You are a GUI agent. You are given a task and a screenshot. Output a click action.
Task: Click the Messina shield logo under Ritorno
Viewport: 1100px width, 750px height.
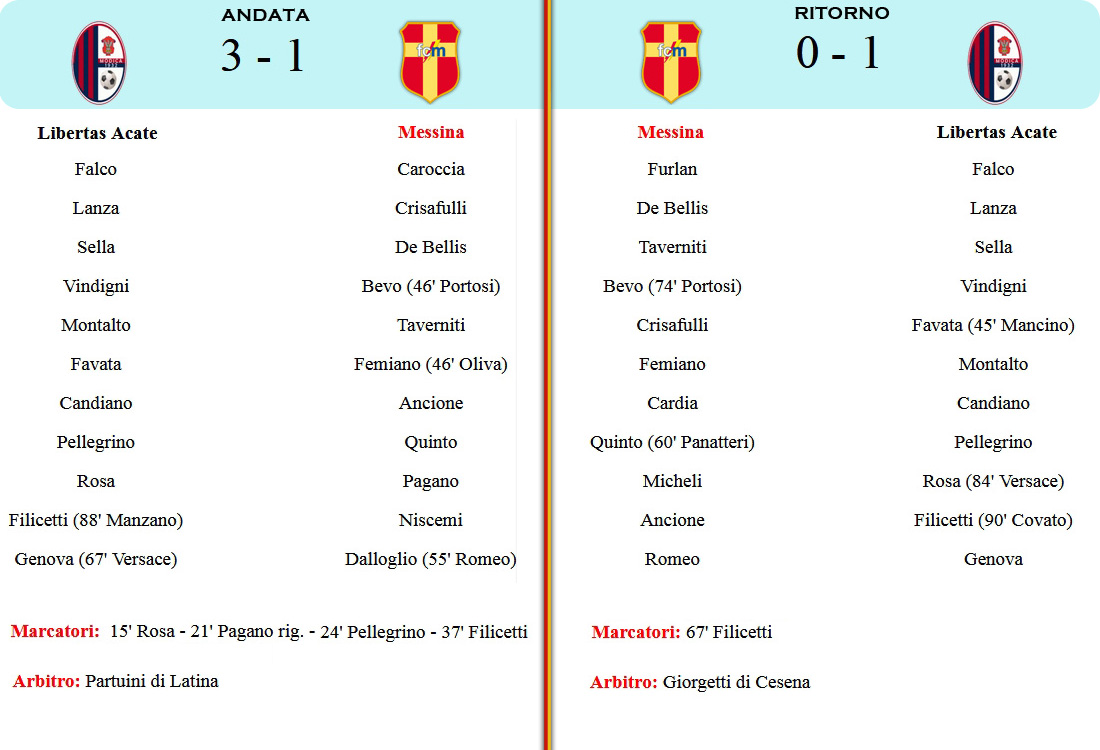tap(671, 62)
